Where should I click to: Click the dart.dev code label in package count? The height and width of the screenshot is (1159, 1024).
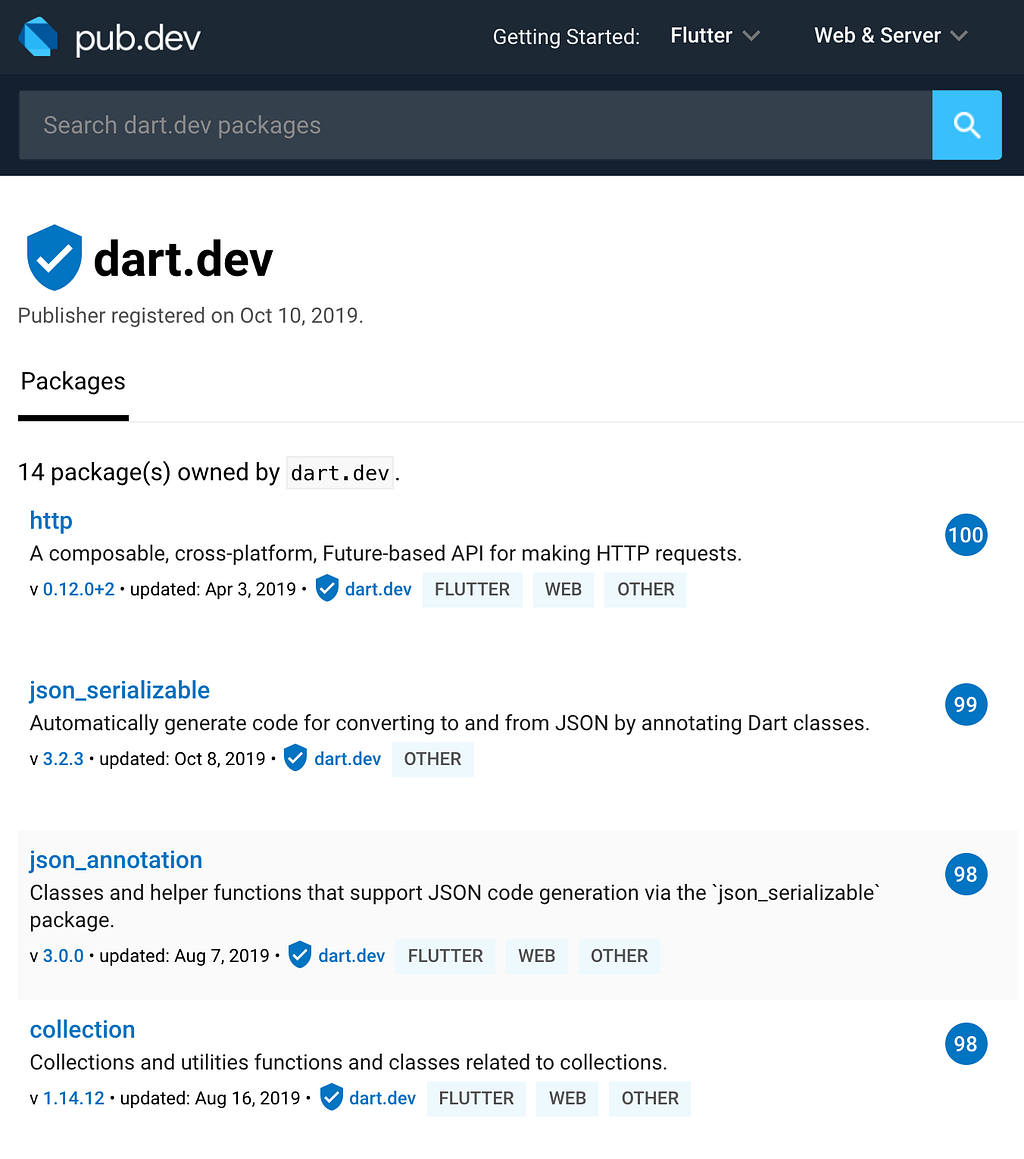(x=340, y=473)
